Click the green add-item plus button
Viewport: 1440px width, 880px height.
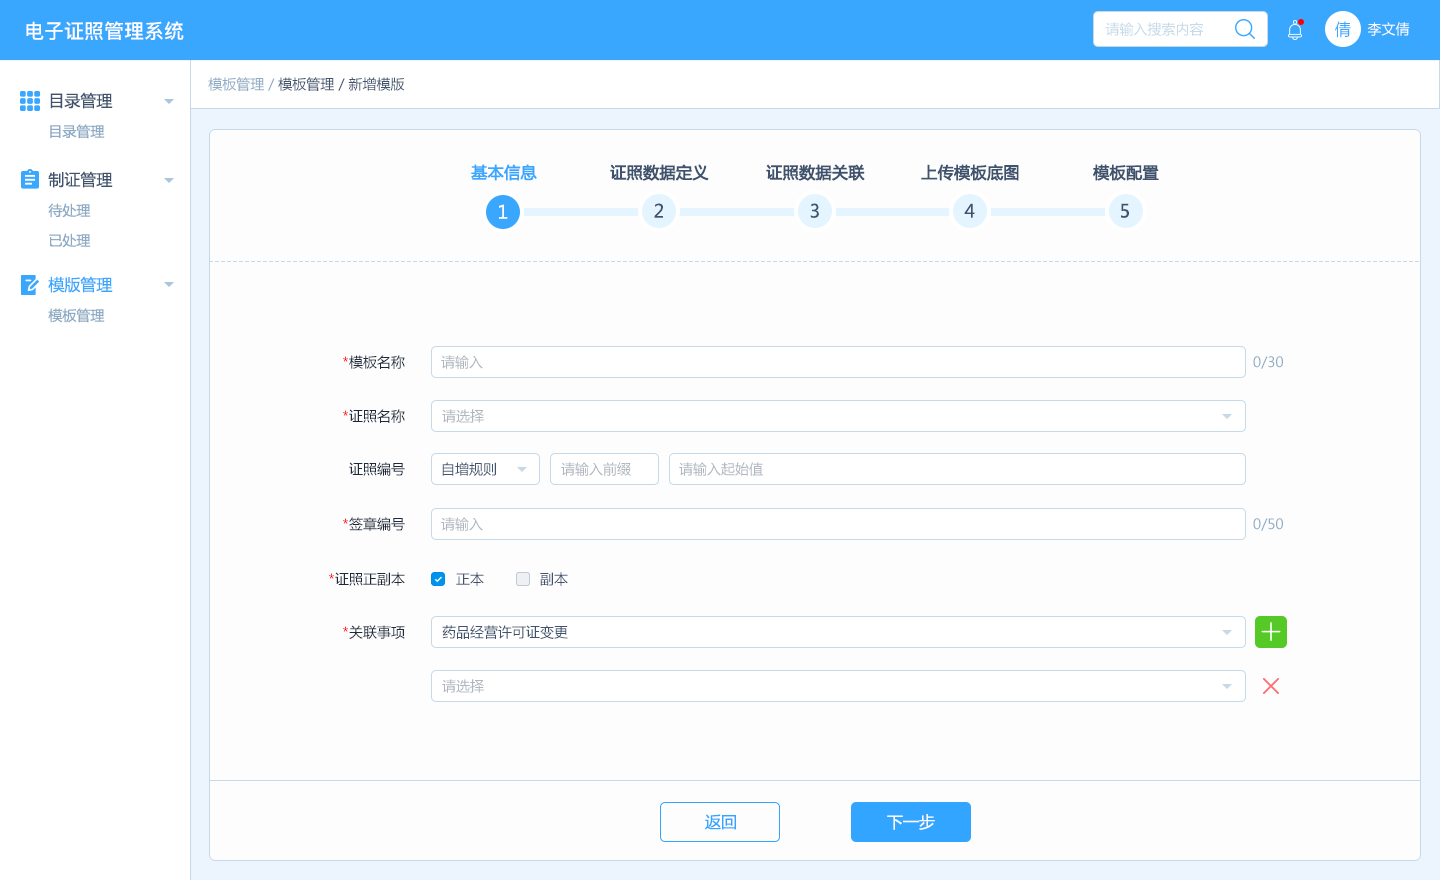click(x=1270, y=632)
